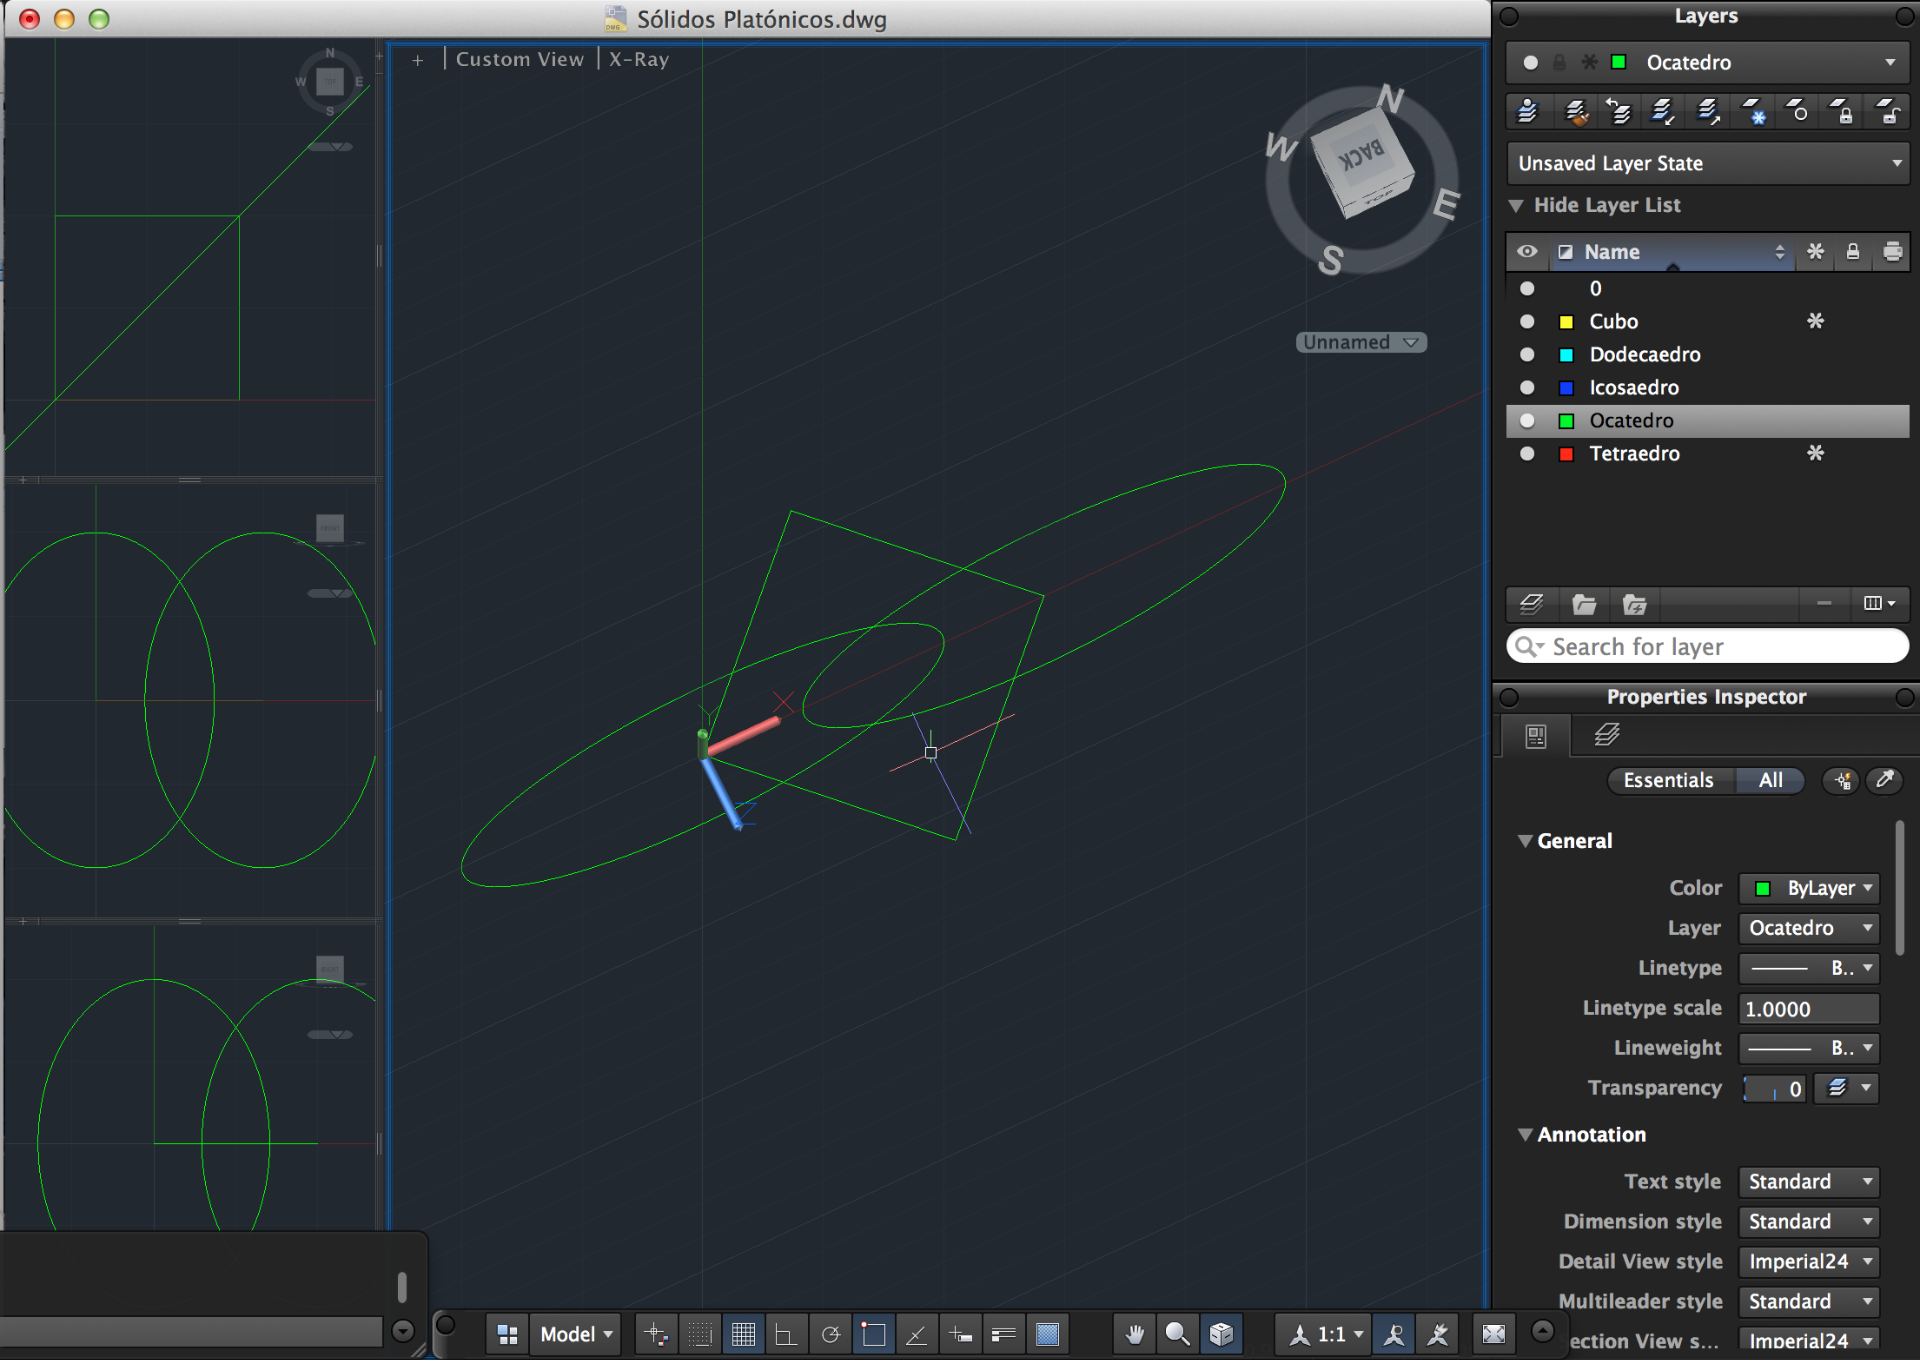1920x1360 pixels.
Task: Toggle Annotation Visibility in status bar
Action: [x=1393, y=1334]
